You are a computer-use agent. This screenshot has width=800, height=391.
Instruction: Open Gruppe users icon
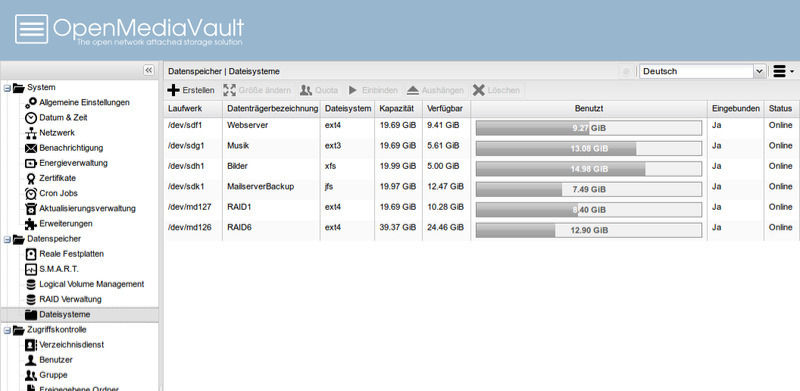point(31,375)
